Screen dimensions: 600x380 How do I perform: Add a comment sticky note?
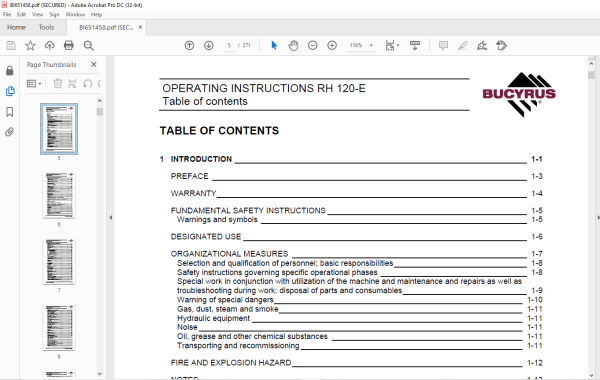click(443, 46)
